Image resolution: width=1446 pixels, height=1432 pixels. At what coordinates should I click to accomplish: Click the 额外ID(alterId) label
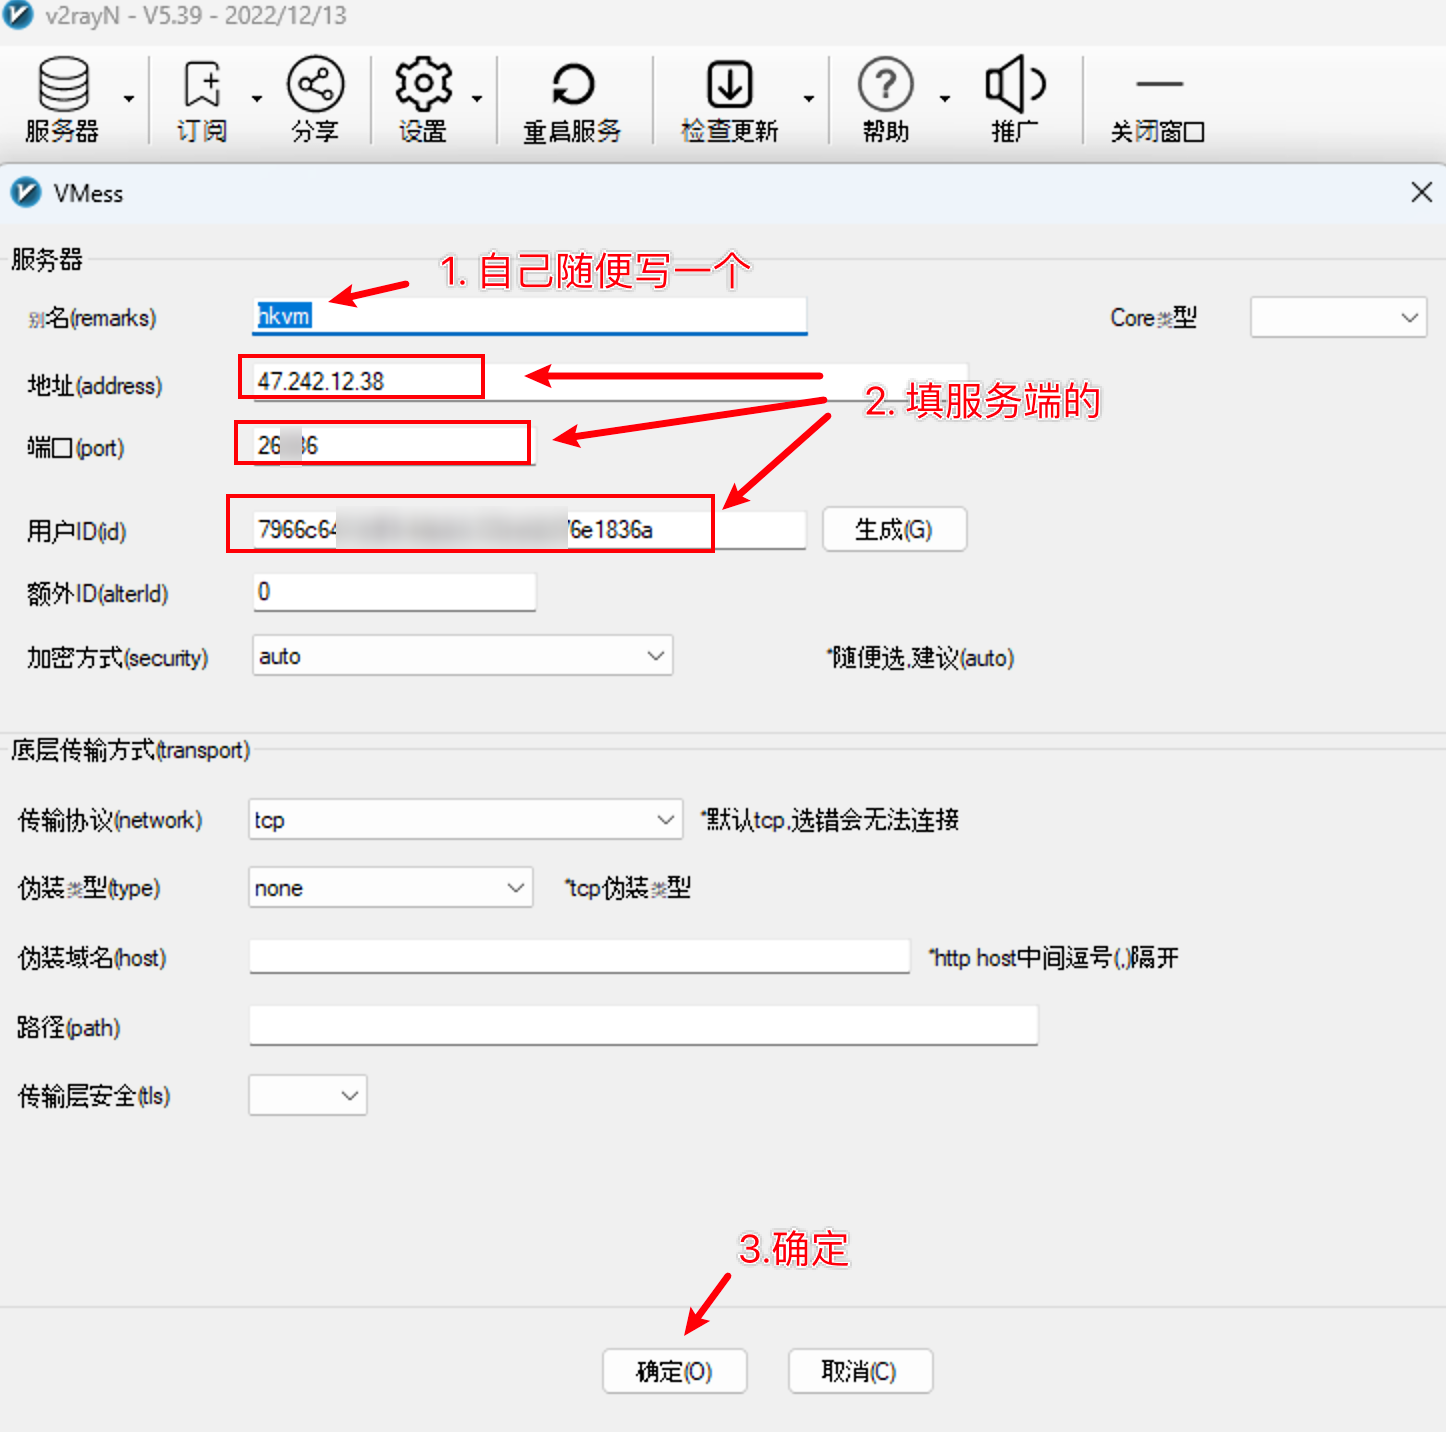coord(98,594)
